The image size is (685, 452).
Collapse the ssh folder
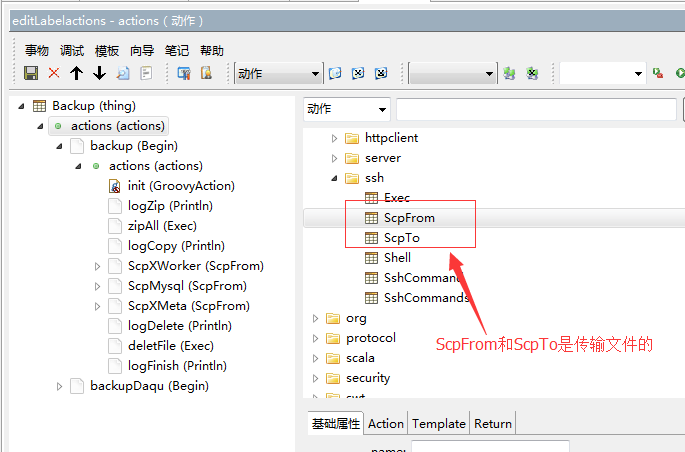click(334, 178)
